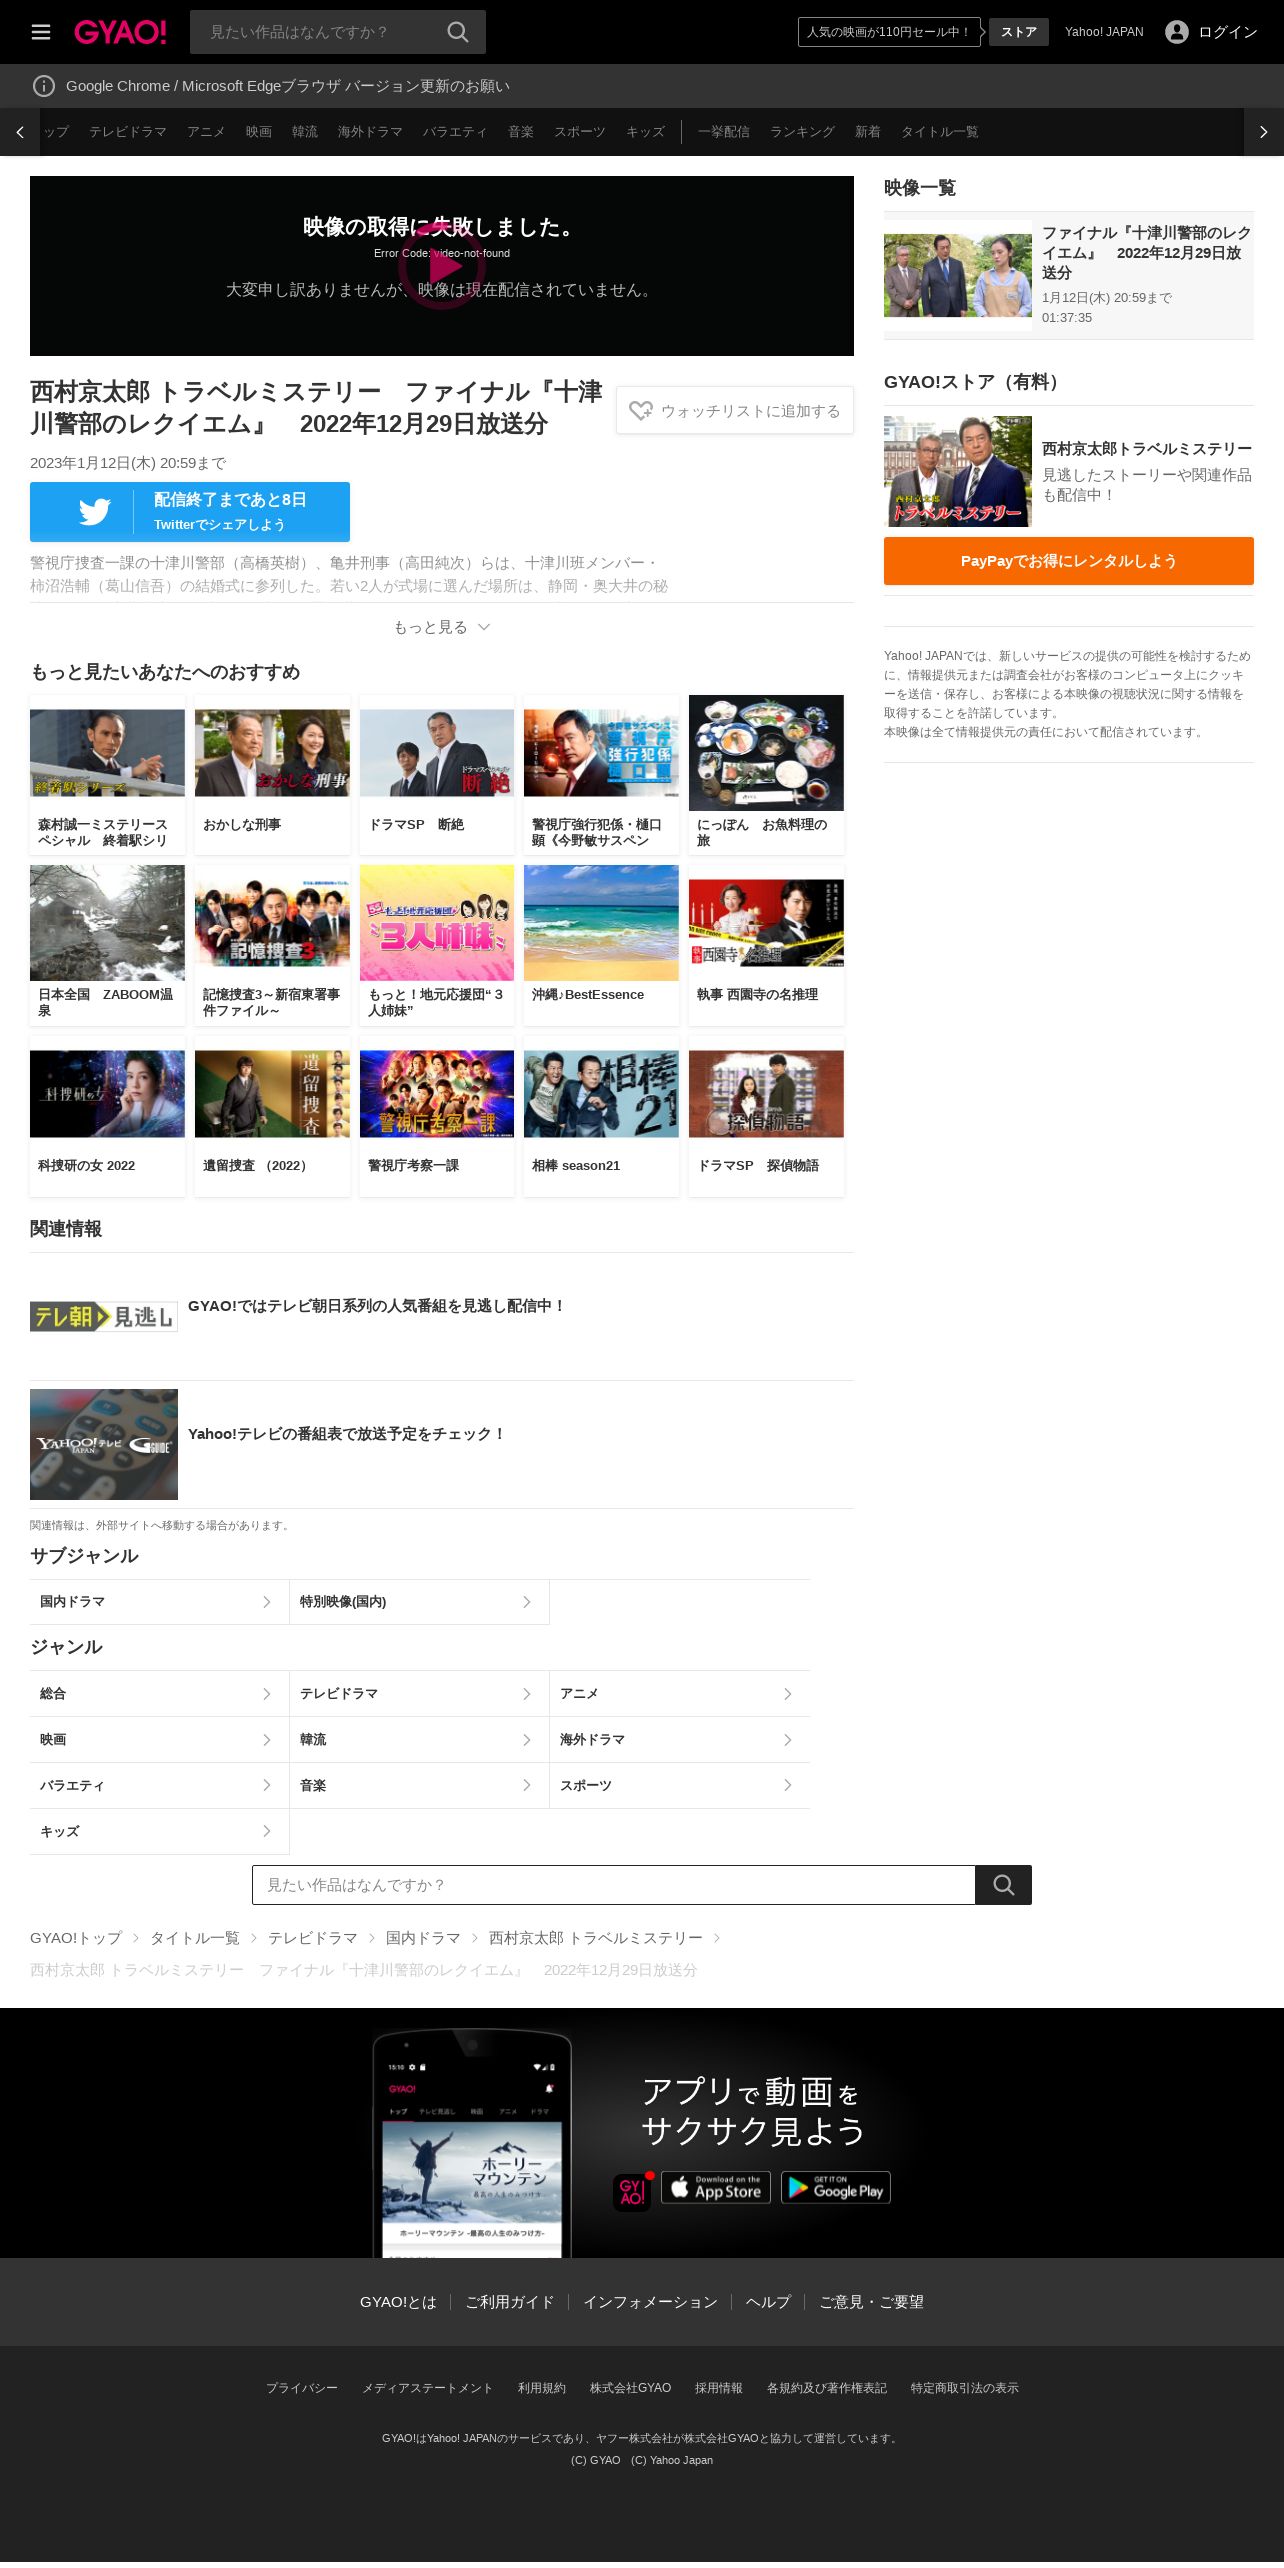Viewport: 1284px width, 2568px height.
Task: Click PayPayでお得にレンタルしよう button
Action: pos(1069,561)
